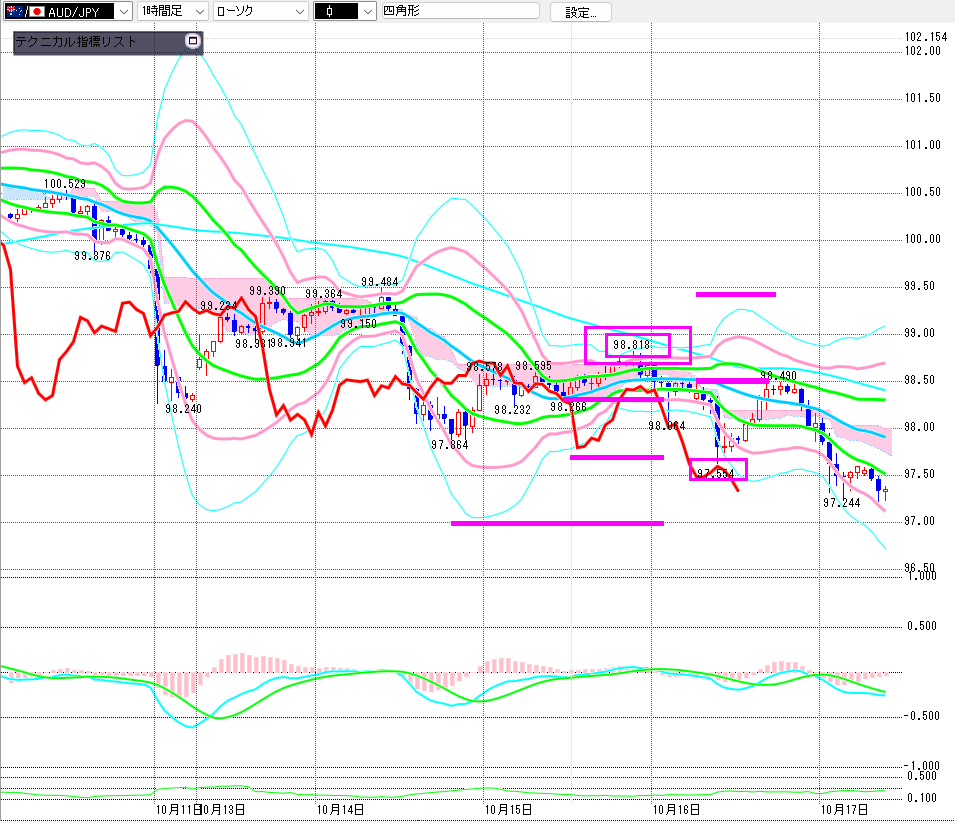This screenshot has height=821, width=955.
Task: Select the magenta line near the 99.50 level
Action: (x=735, y=294)
